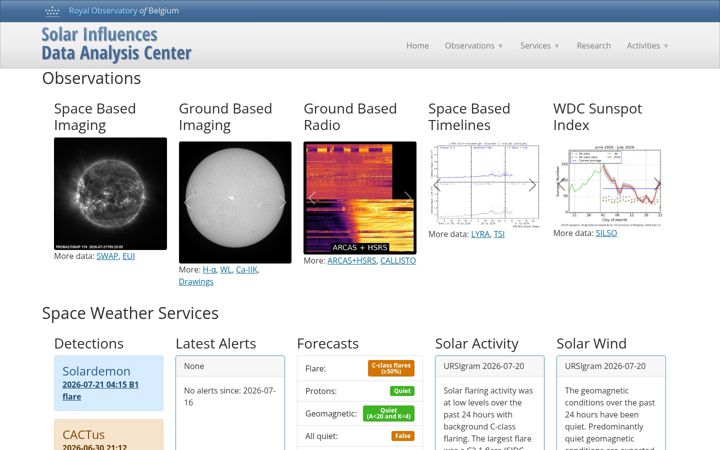Open the WL imaging link
Image resolution: width=720 pixels, height=450 pixels.
coord(225,270)
